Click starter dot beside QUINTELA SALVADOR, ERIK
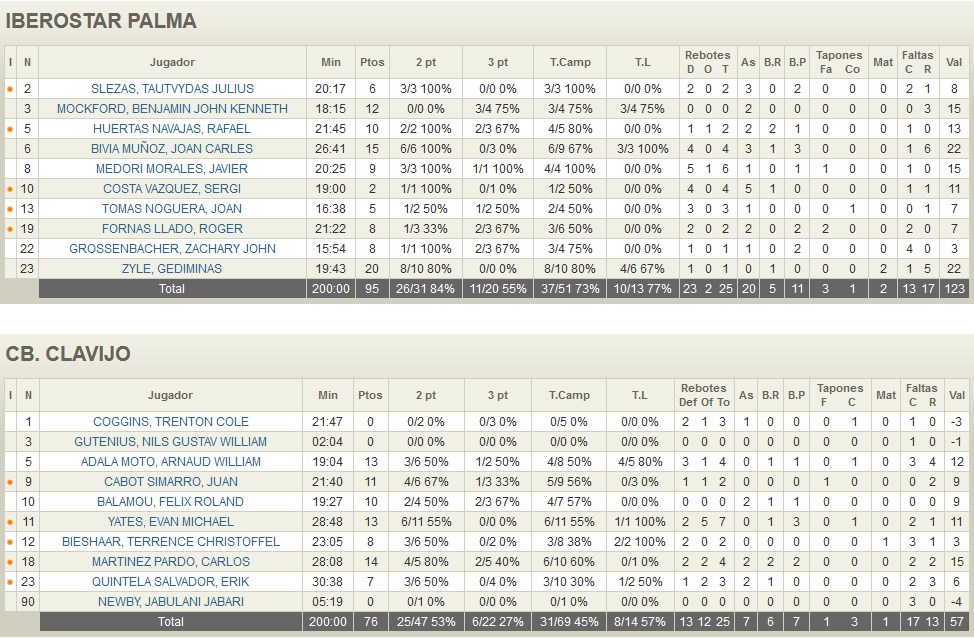This screenshot has width=974, height=638. pos(10,582)
